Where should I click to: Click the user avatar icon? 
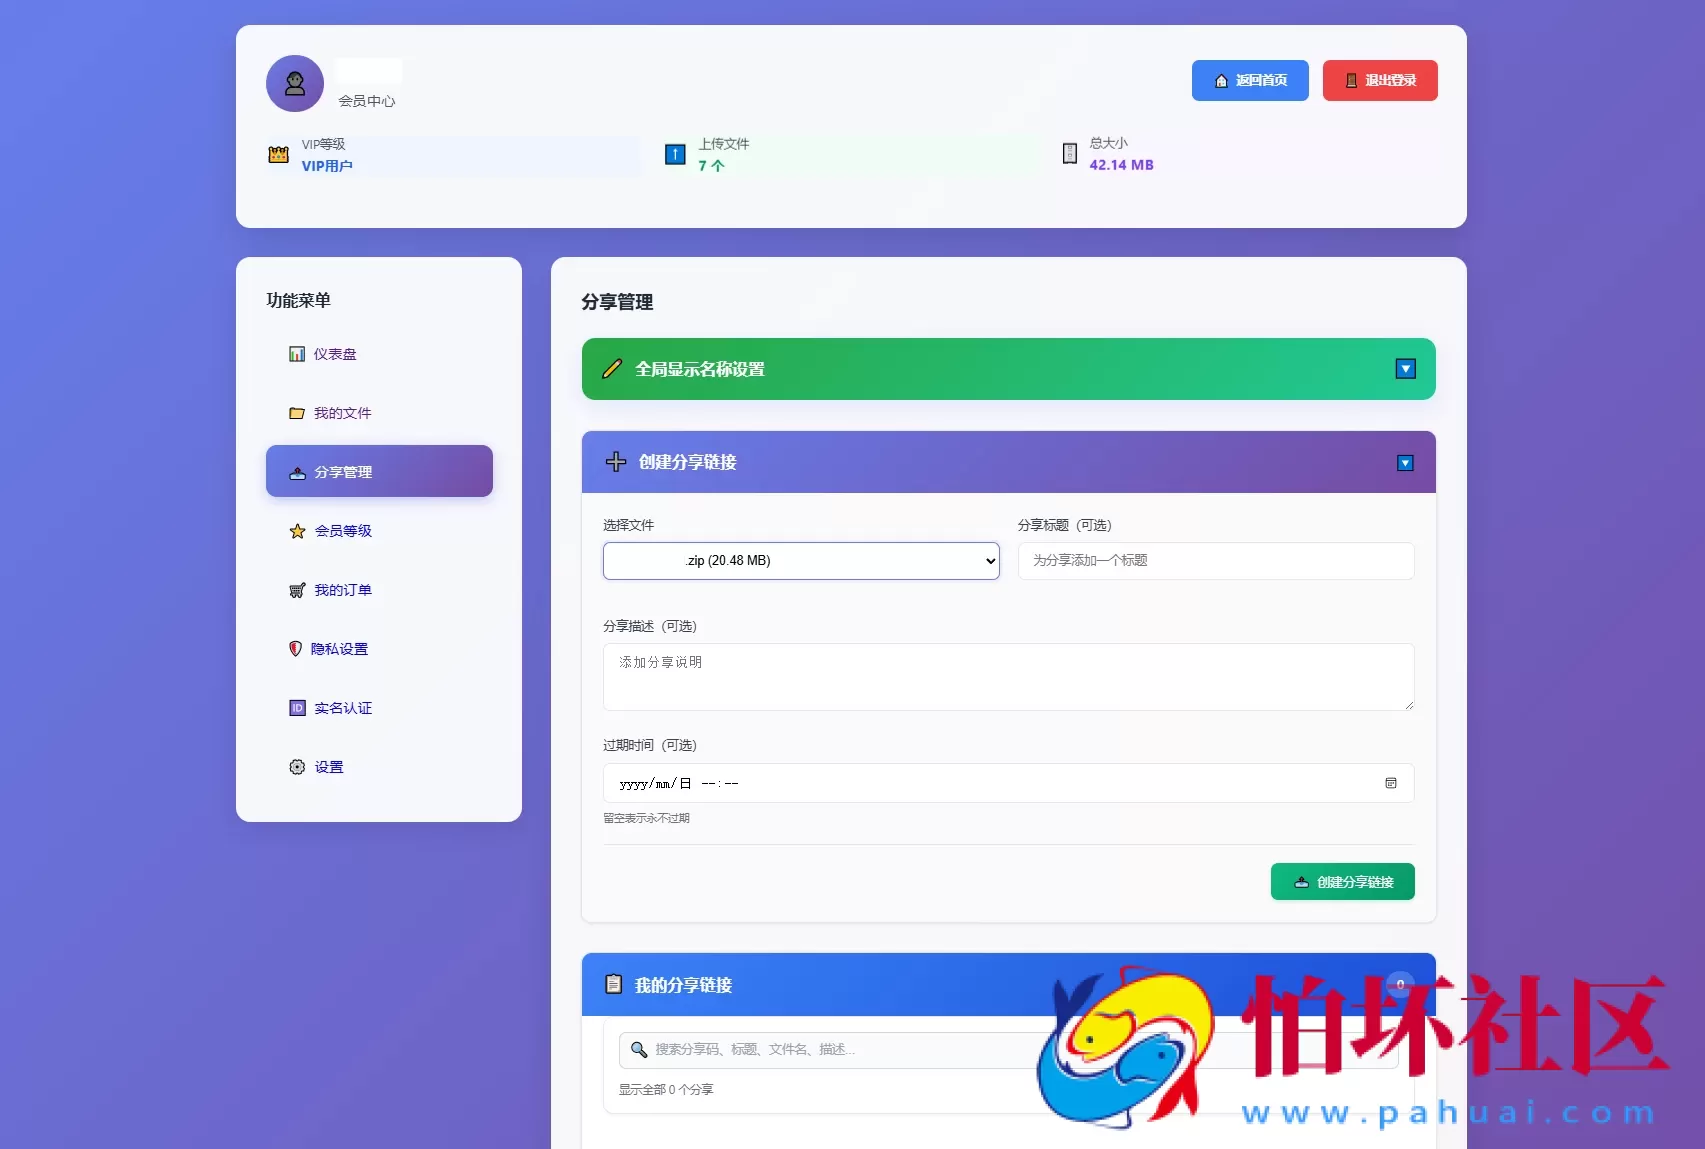295,84
